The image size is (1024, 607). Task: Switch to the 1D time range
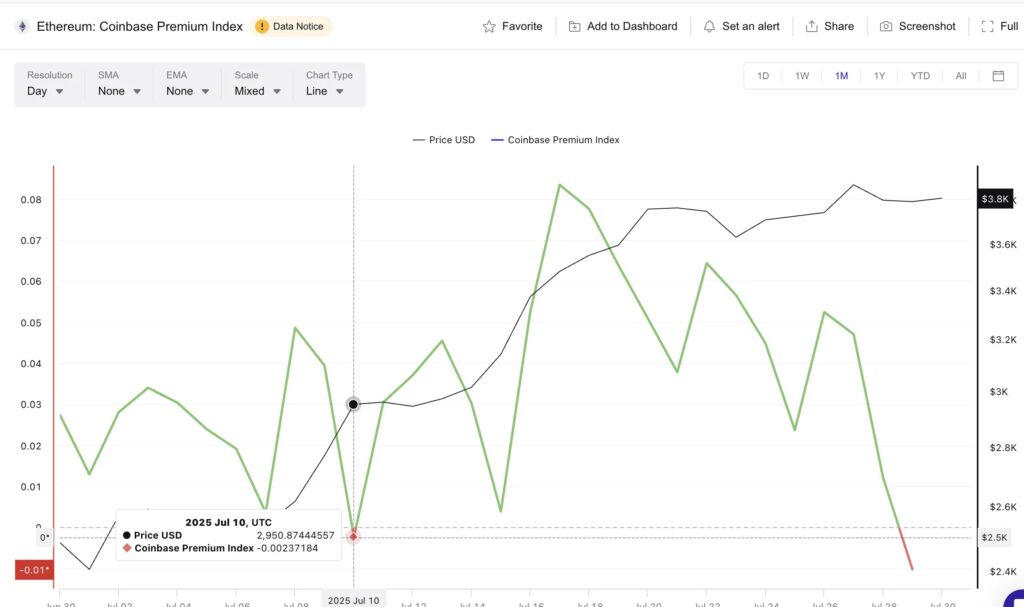click(x=762, y=75)
